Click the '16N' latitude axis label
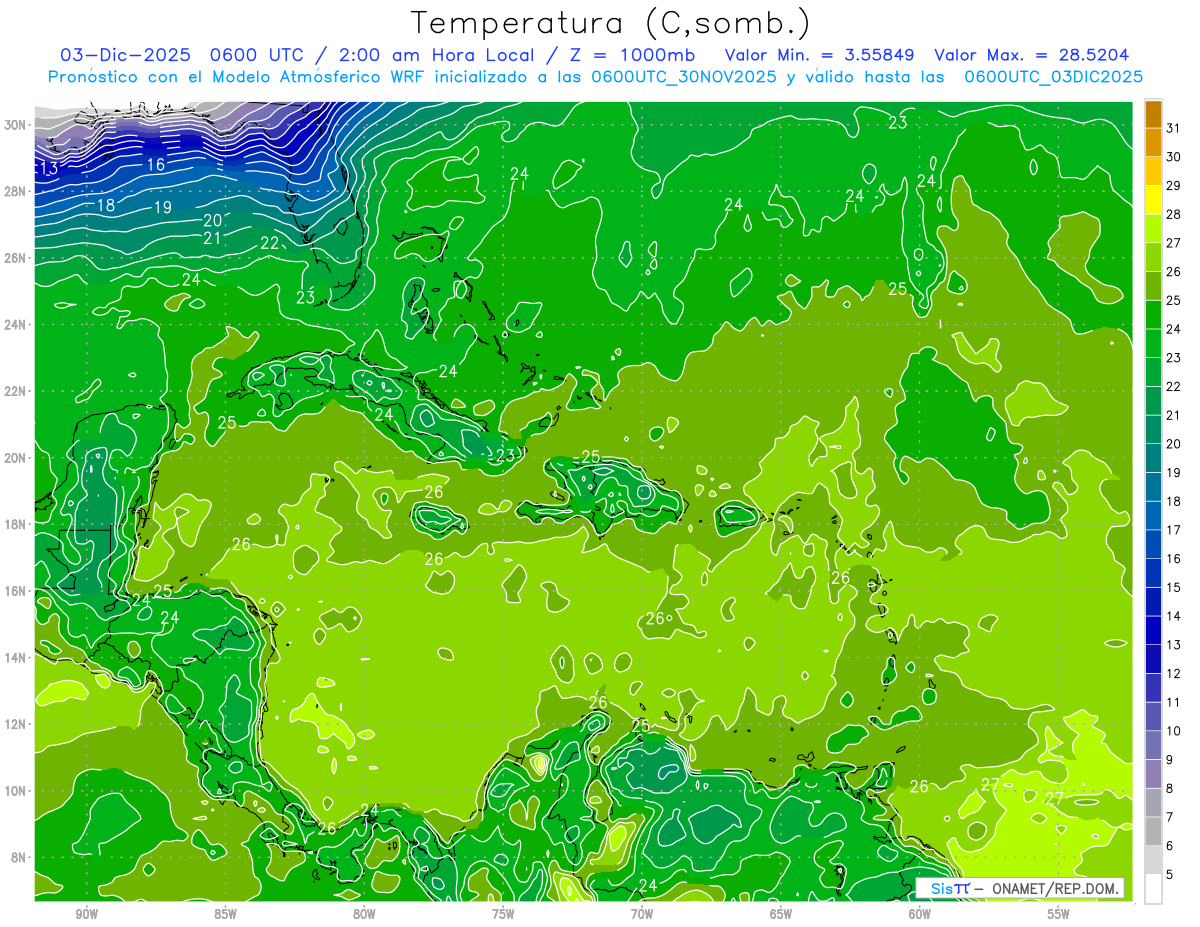 tap(17, 591)
